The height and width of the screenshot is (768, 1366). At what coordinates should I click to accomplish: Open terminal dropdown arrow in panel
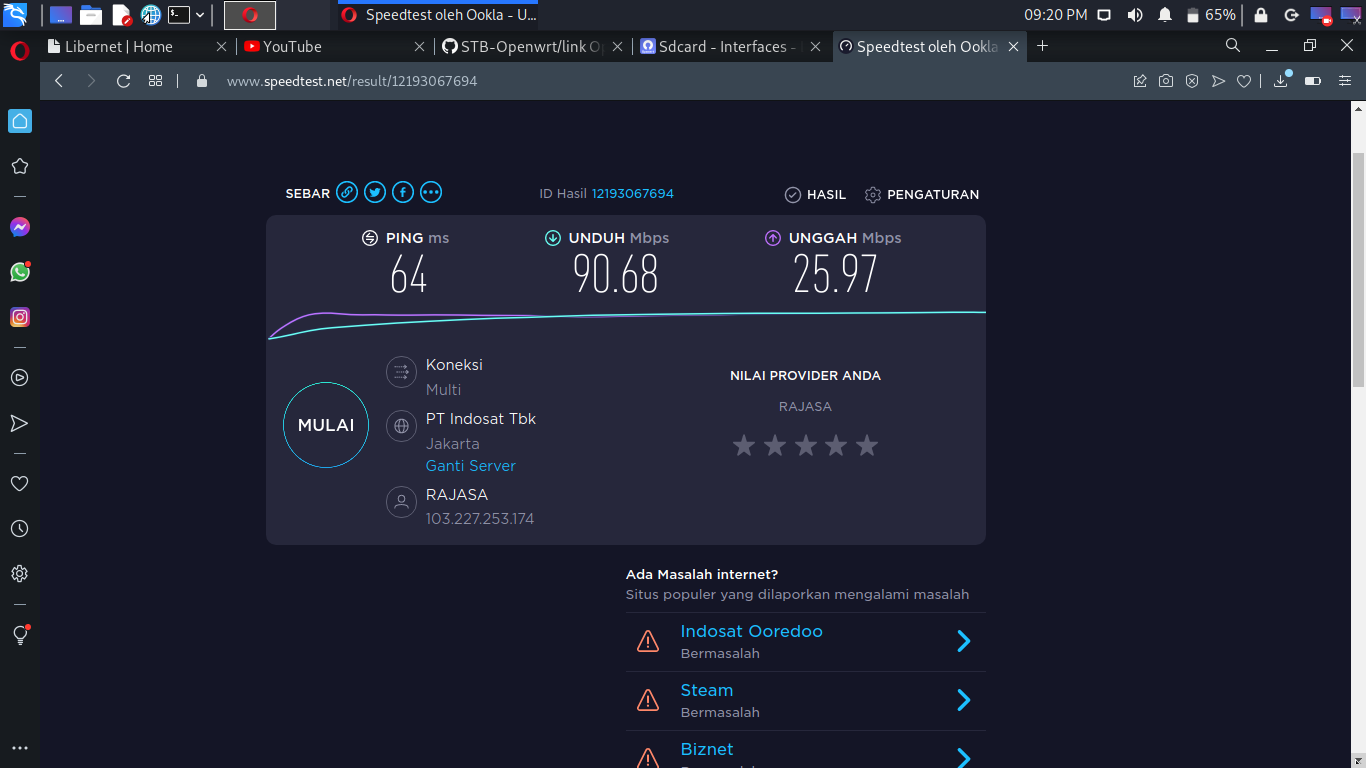tap(200, 15)
